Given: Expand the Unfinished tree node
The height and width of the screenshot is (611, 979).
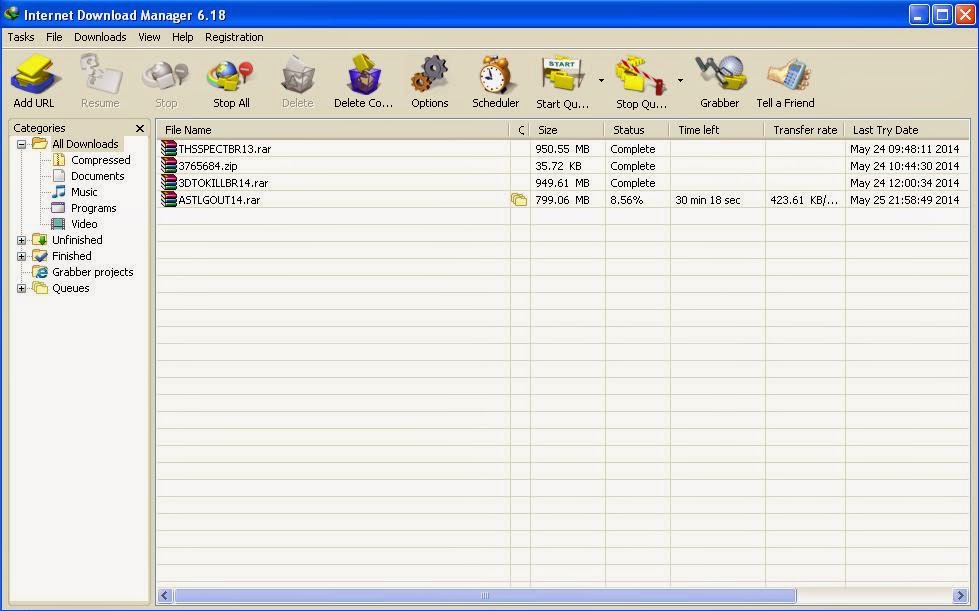Looking at the screenshot, I should point(21,240).
